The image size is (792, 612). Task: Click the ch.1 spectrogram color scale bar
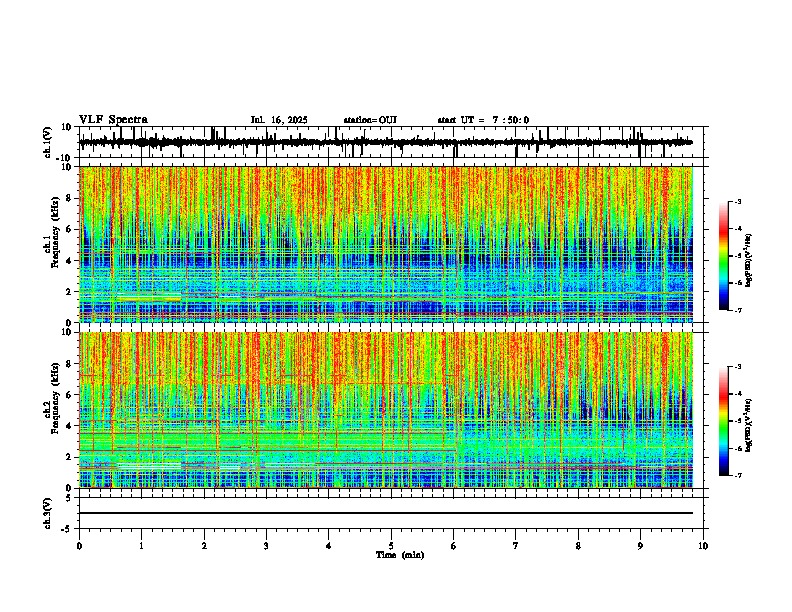pos(723,256)
